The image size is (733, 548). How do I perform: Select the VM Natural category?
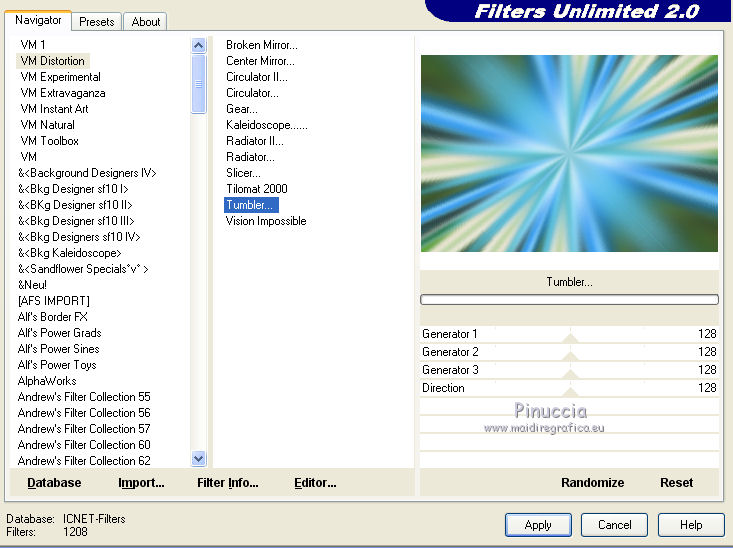[47, 125]
